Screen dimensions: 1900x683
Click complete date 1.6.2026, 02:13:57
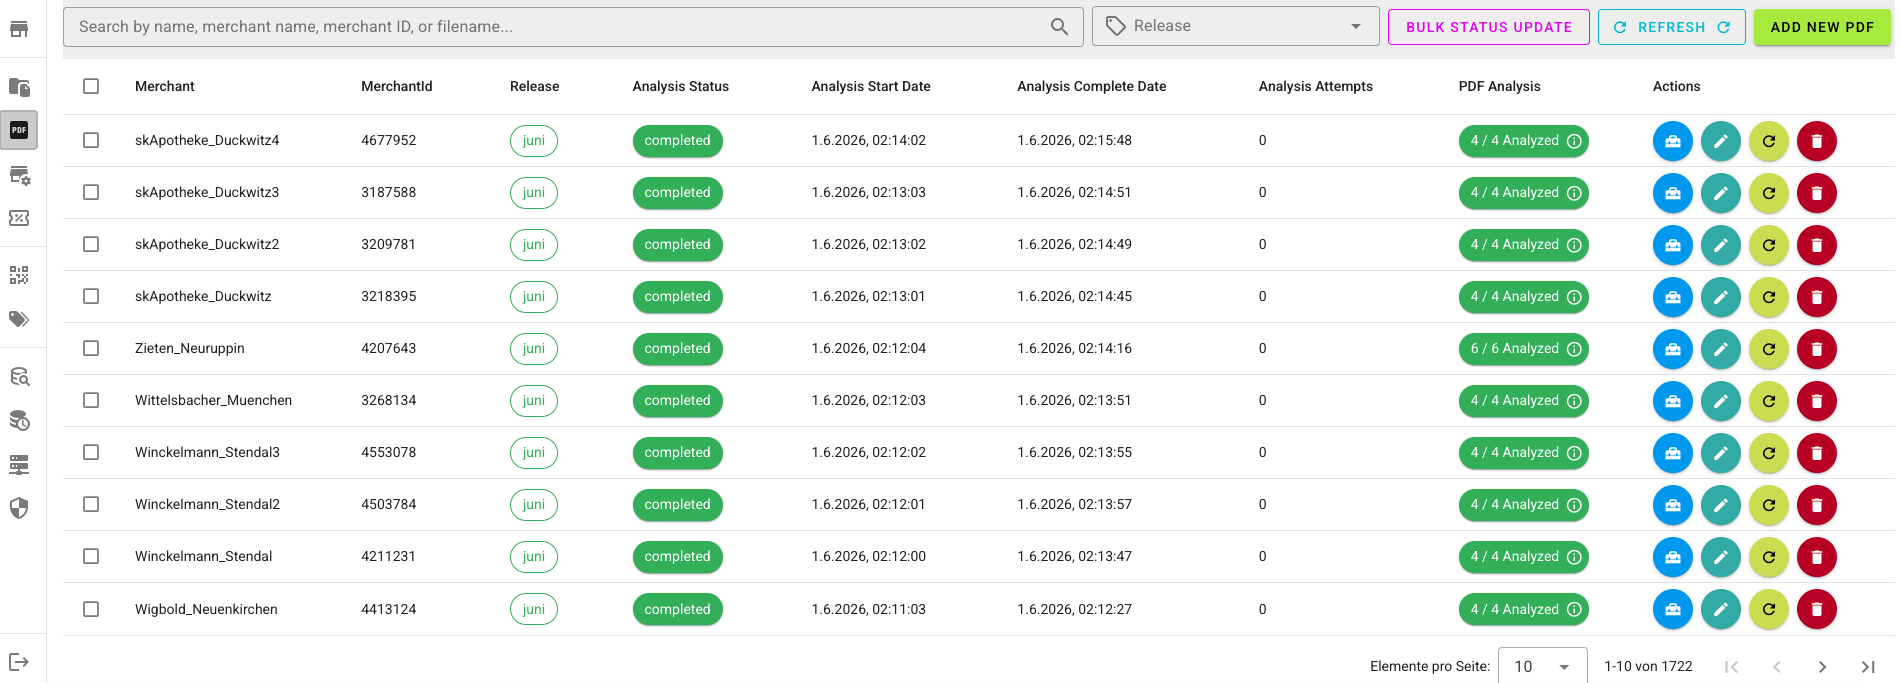click(x=1075, y=504)
